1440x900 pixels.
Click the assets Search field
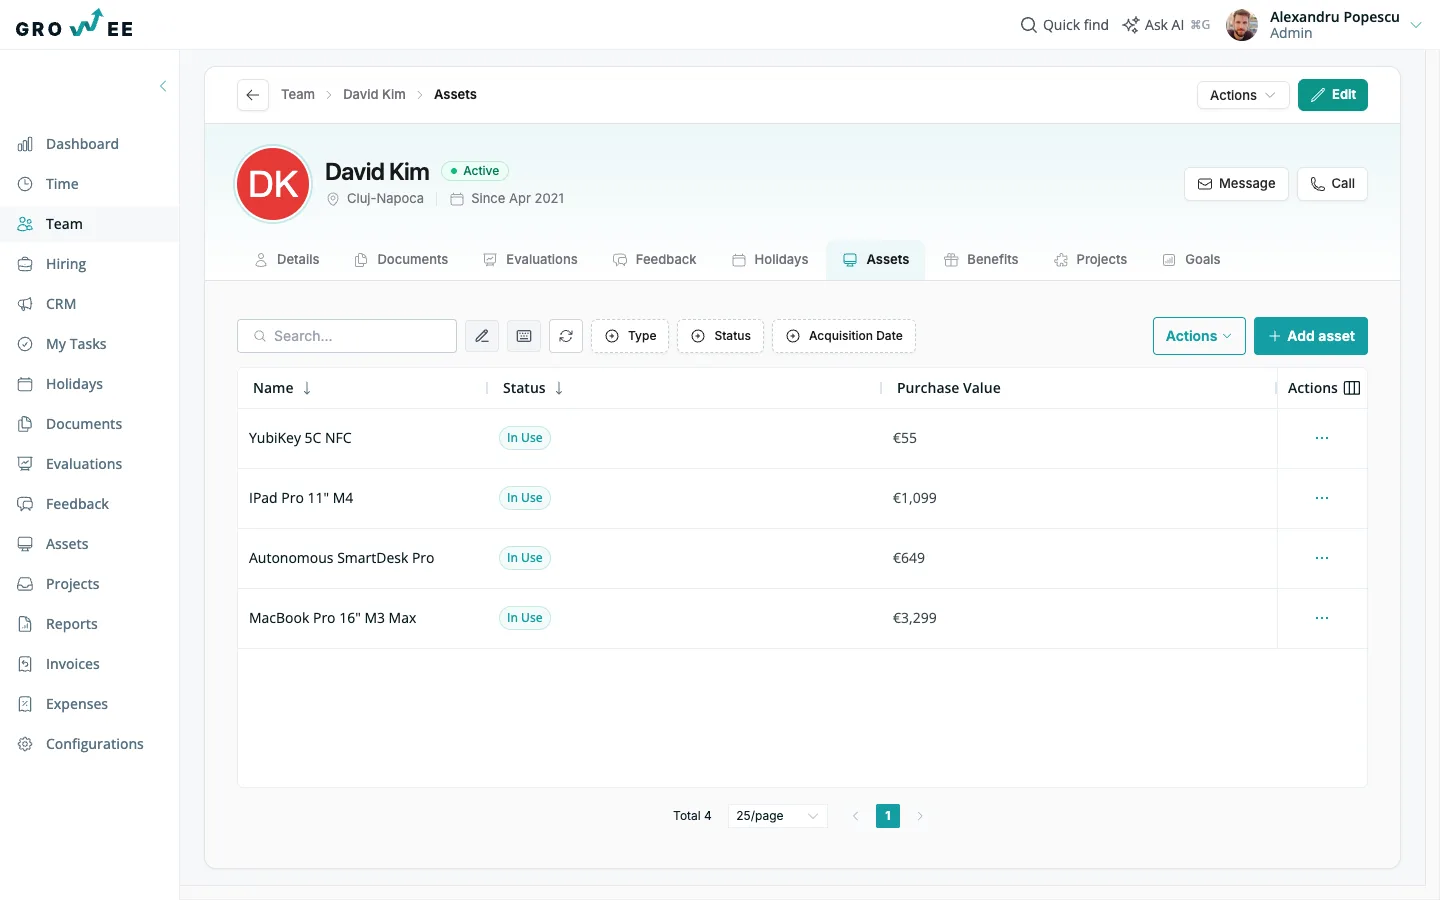tap(347, 336)
